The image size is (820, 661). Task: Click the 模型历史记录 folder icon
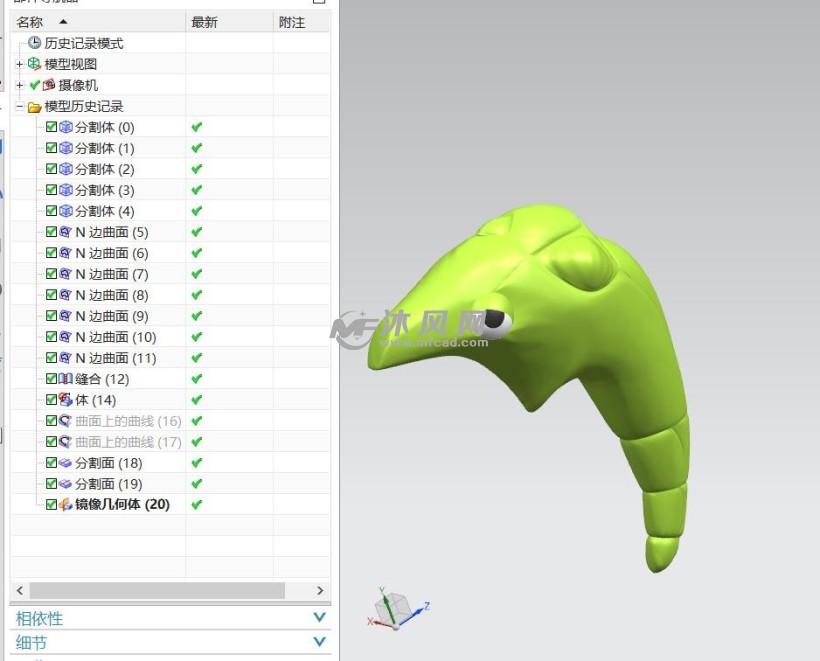click(35, 107)
